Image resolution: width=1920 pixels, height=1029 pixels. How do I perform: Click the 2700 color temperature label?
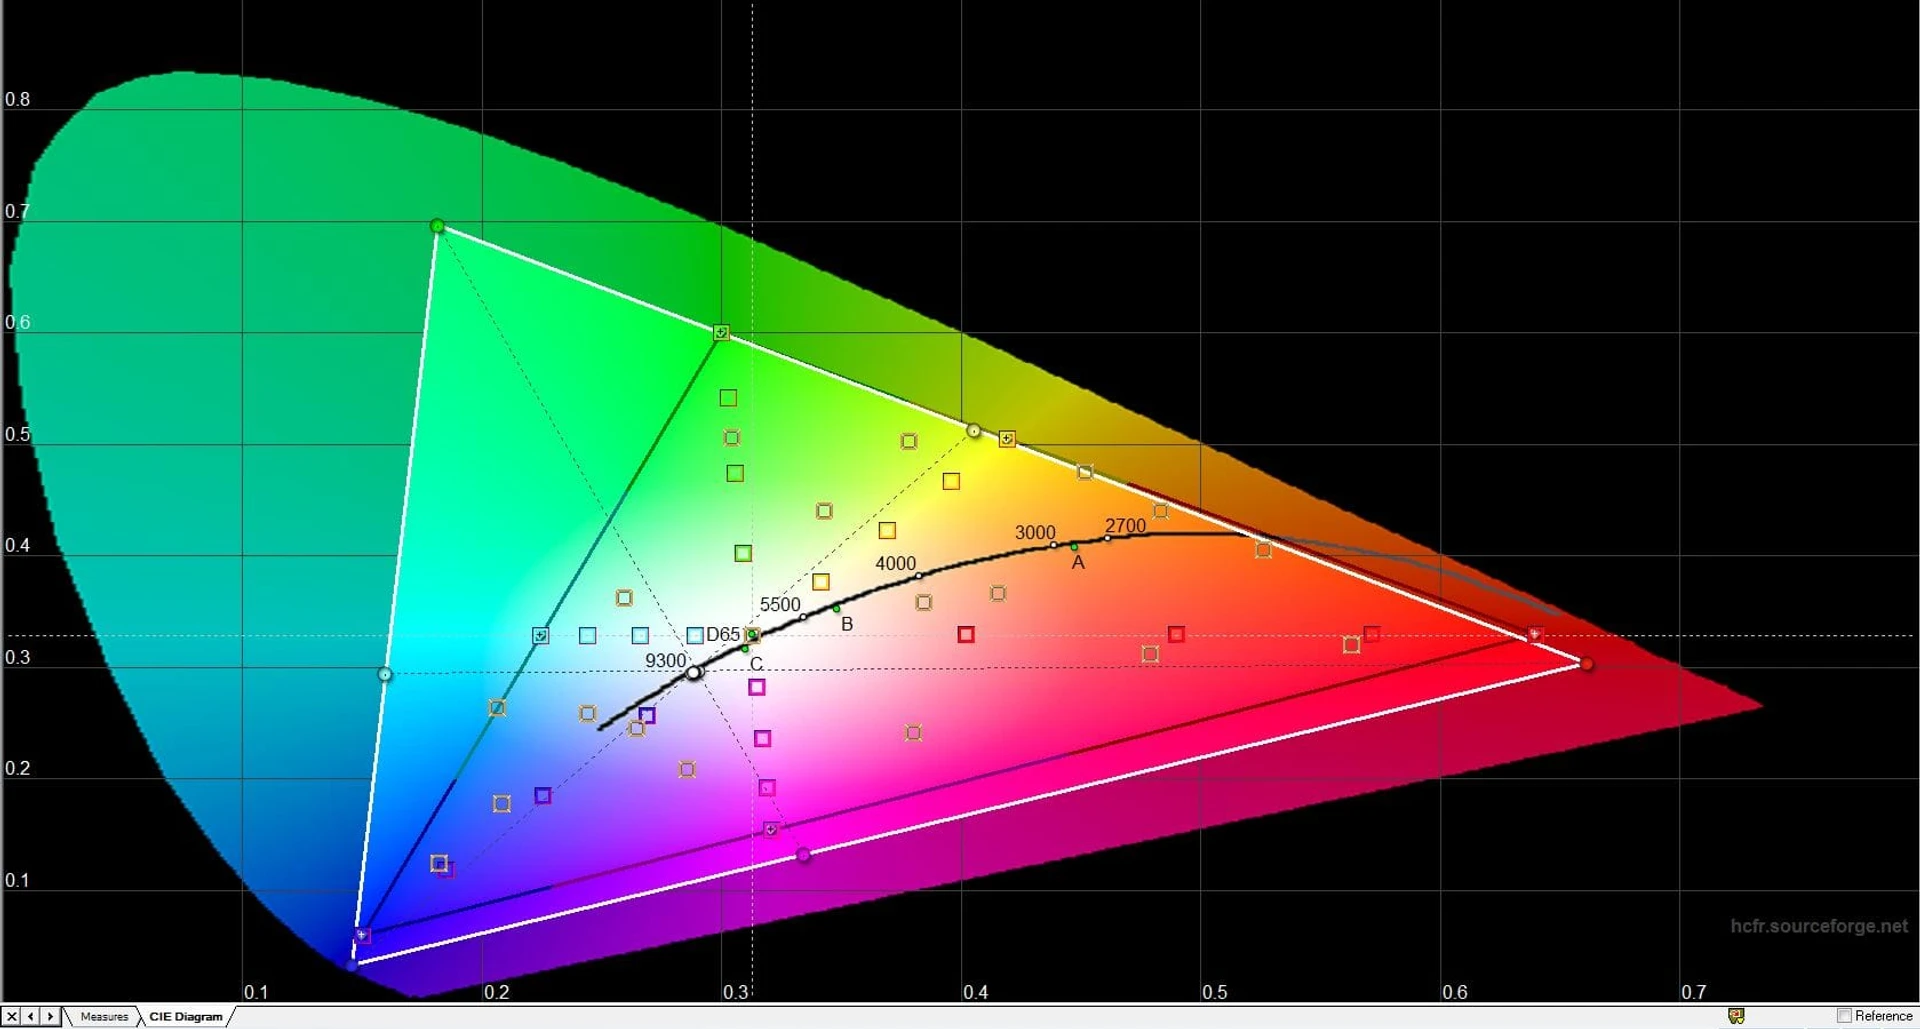tap(1125, 525)
